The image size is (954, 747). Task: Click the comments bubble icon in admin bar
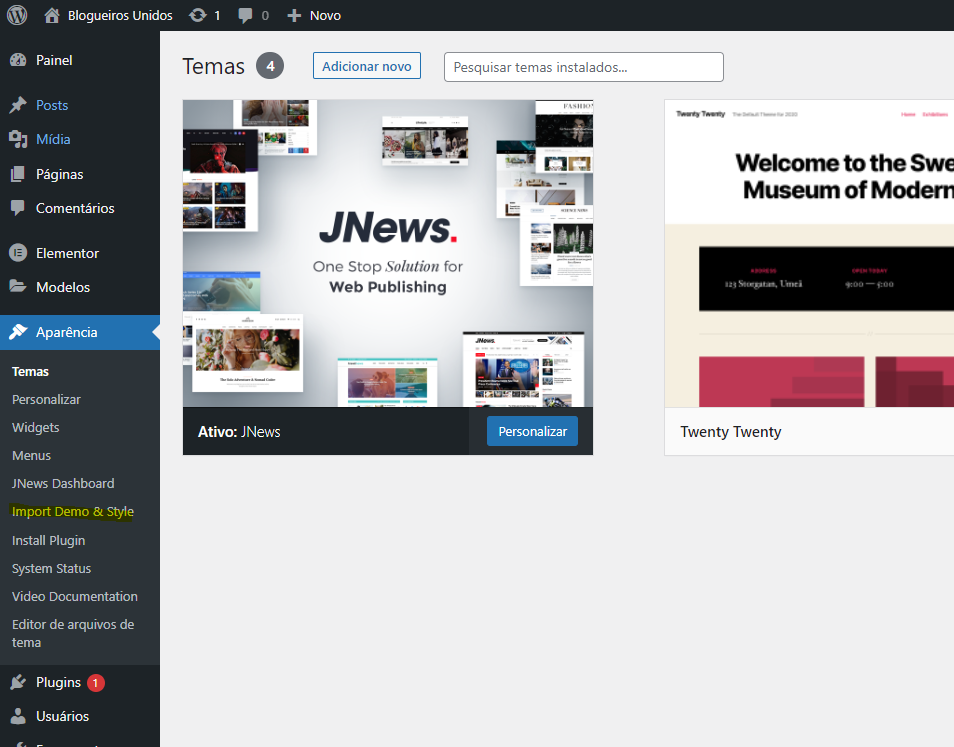tap(245, 16)
